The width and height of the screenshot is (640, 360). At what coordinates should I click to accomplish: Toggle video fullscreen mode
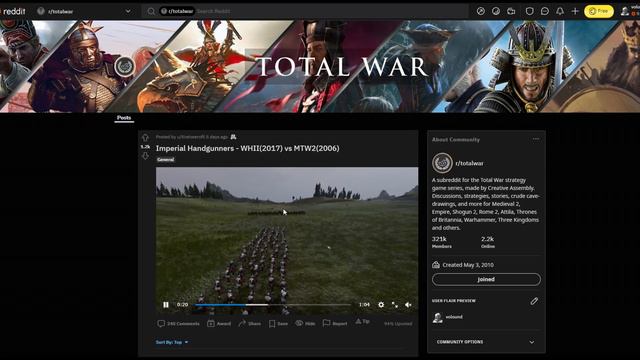tap(395, 304)
